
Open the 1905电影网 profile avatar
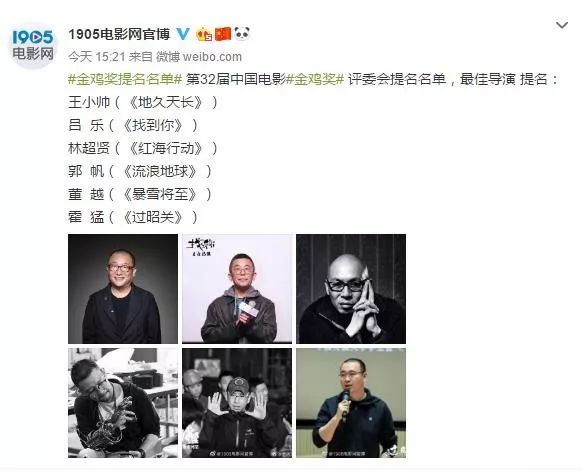(x=33, y=45)
